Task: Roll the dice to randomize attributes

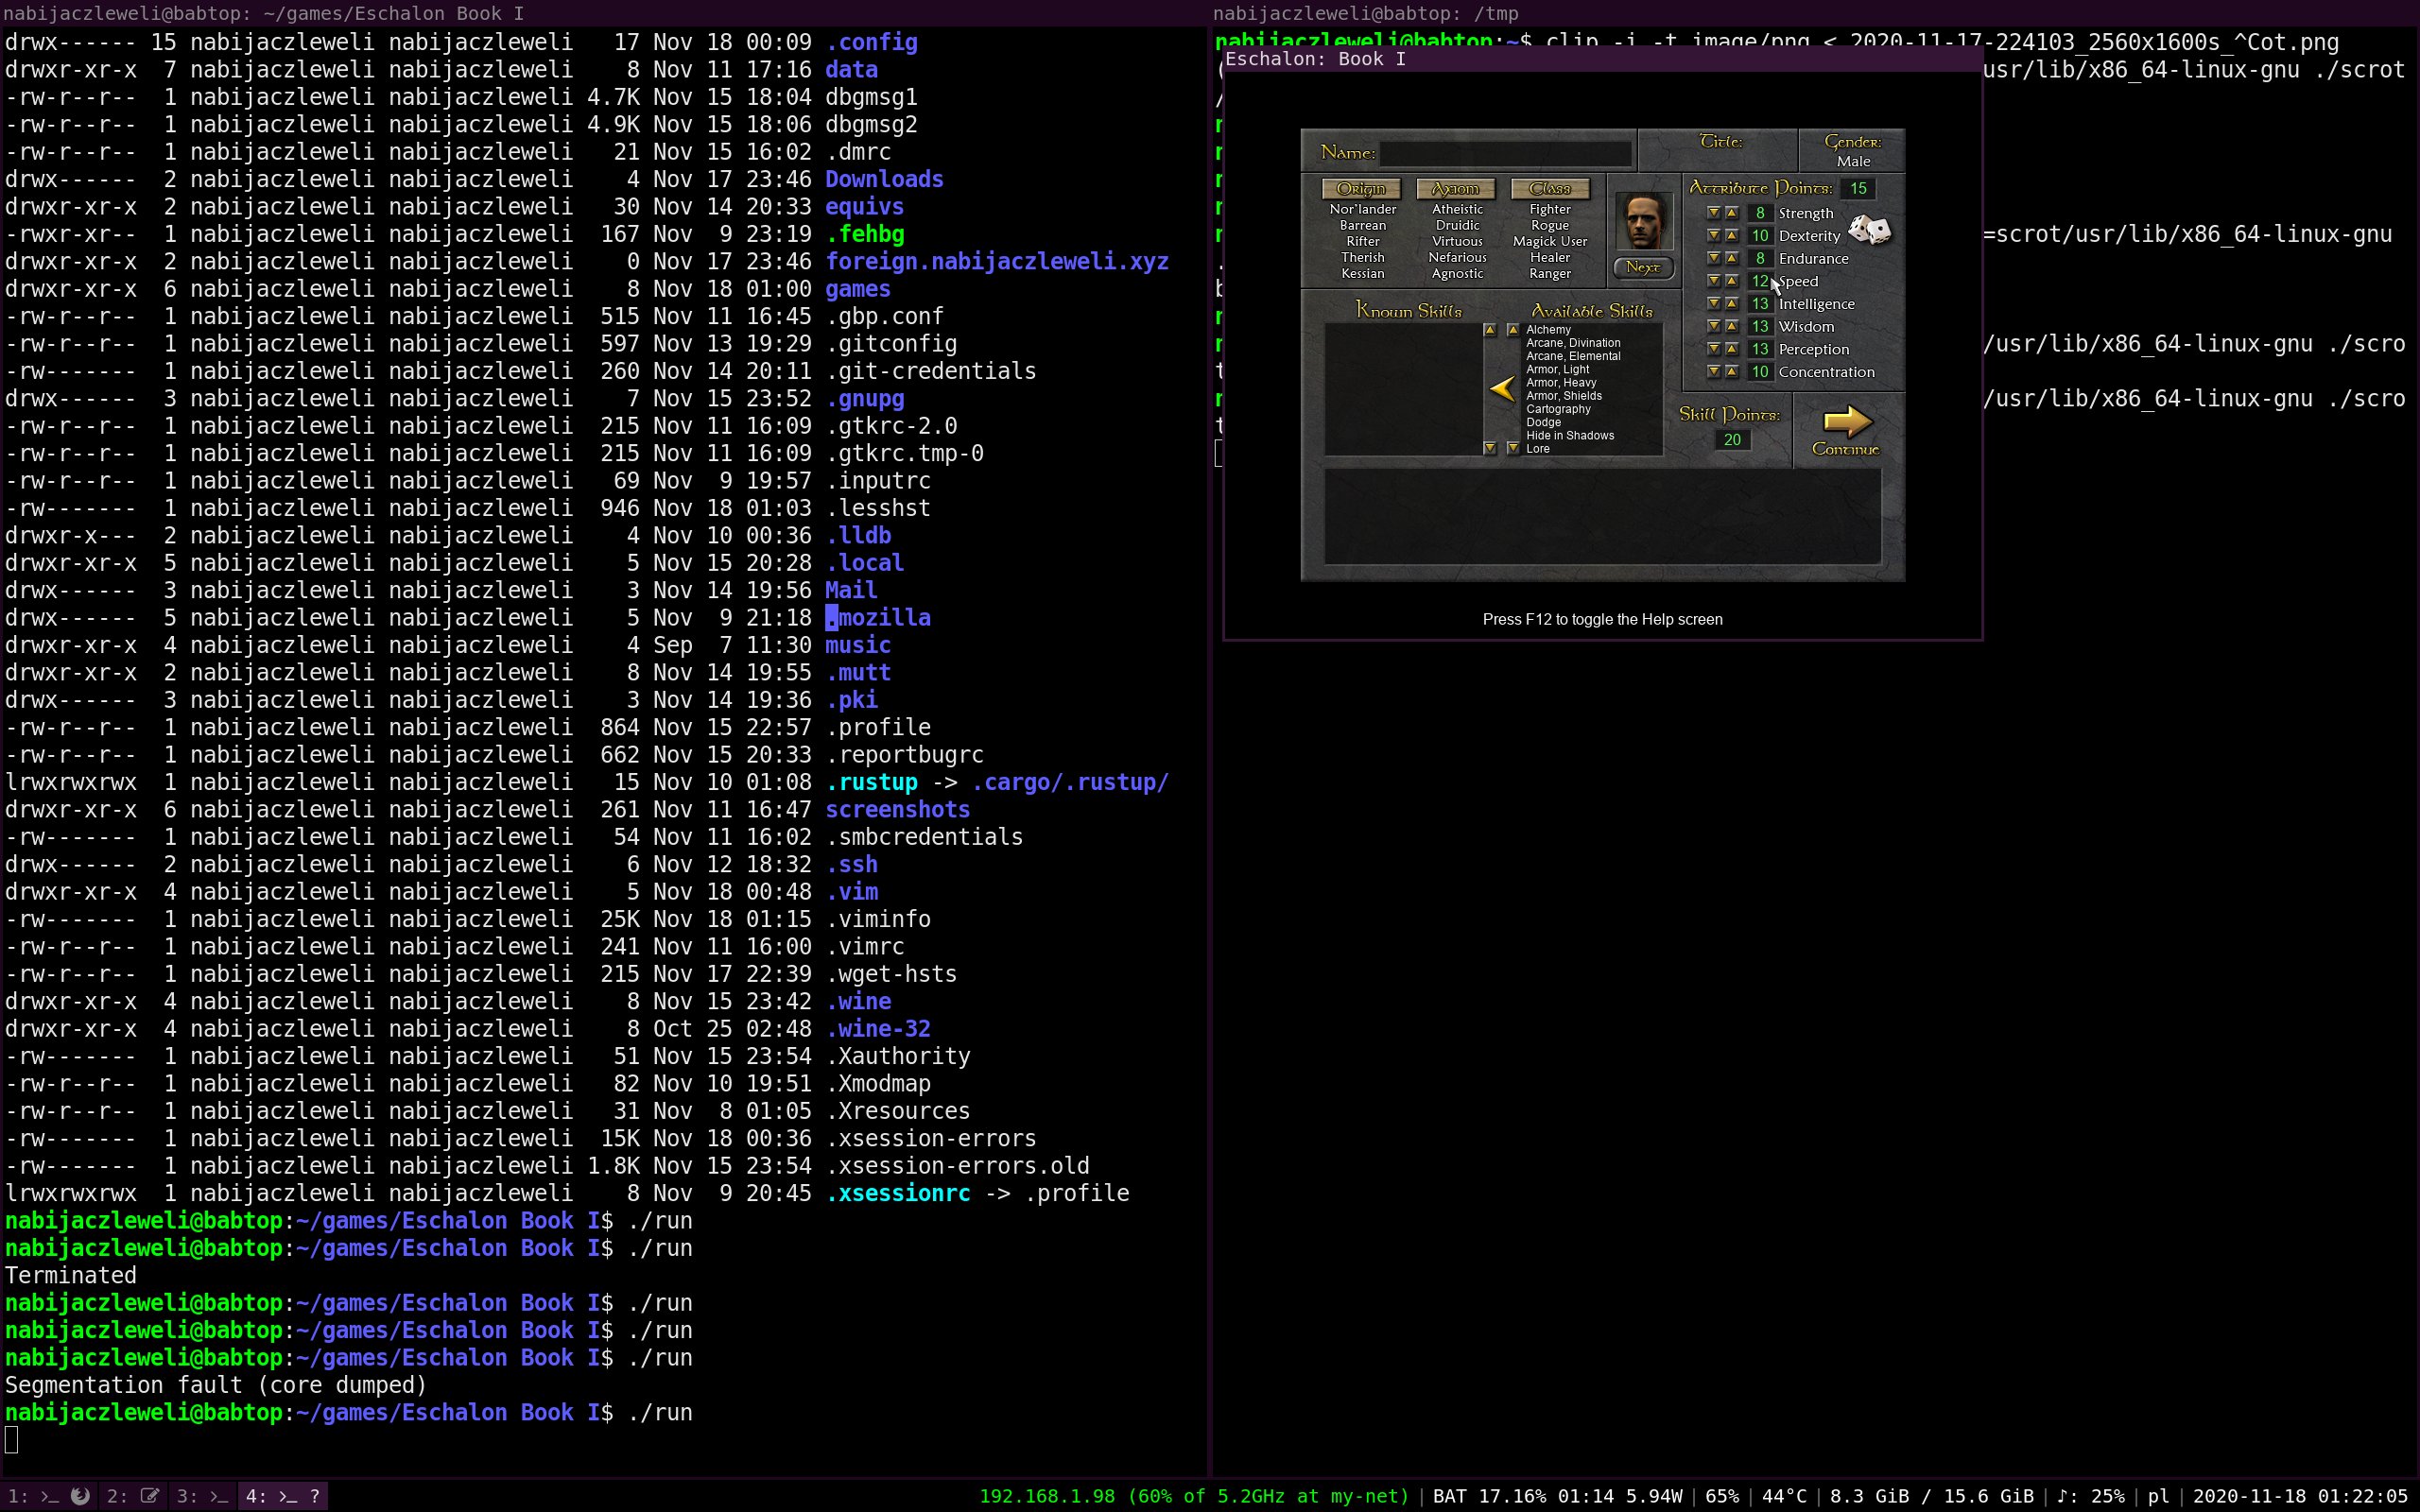Action: pos(1868,230)
